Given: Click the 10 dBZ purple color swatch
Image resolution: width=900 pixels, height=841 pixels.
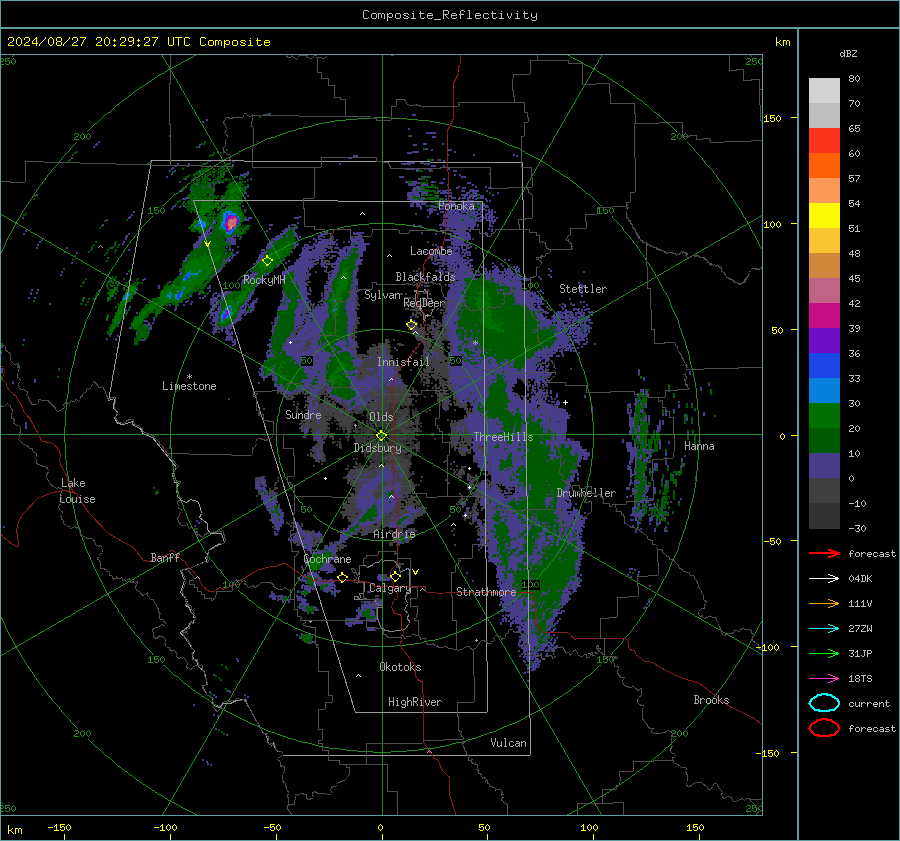Looking at the screenshot, I should (824, 466).
